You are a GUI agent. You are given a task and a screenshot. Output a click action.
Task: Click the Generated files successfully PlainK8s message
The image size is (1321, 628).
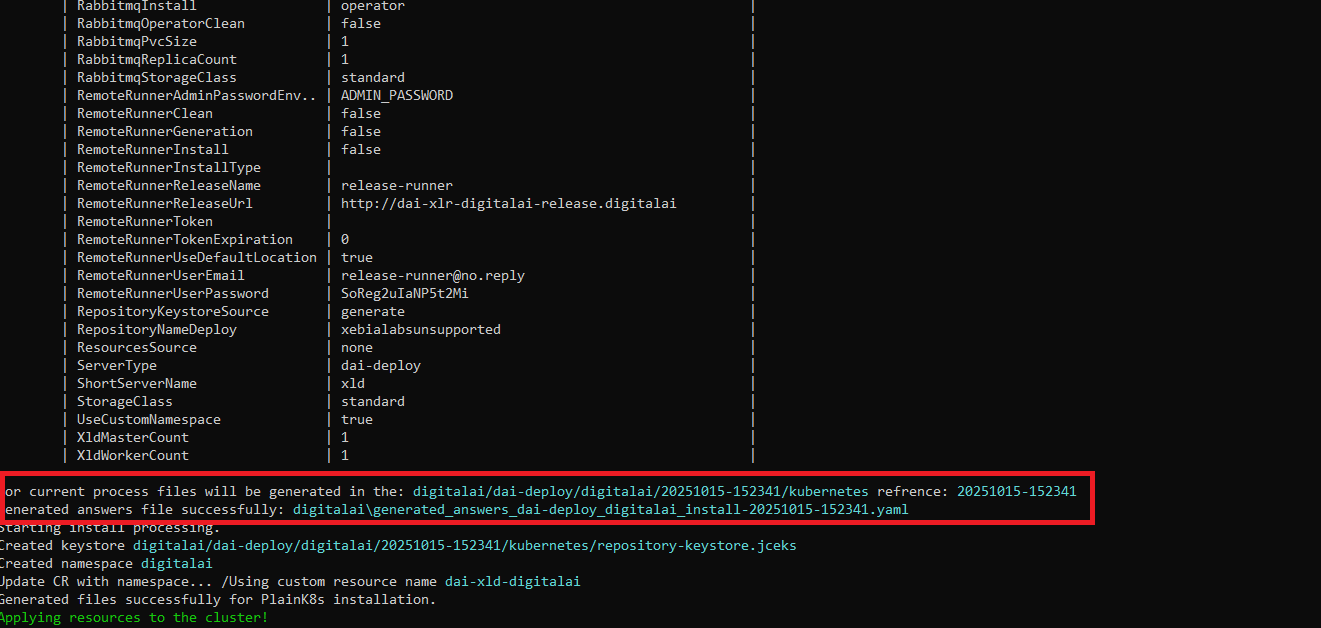pyautogui.click(x=218, y=599)
